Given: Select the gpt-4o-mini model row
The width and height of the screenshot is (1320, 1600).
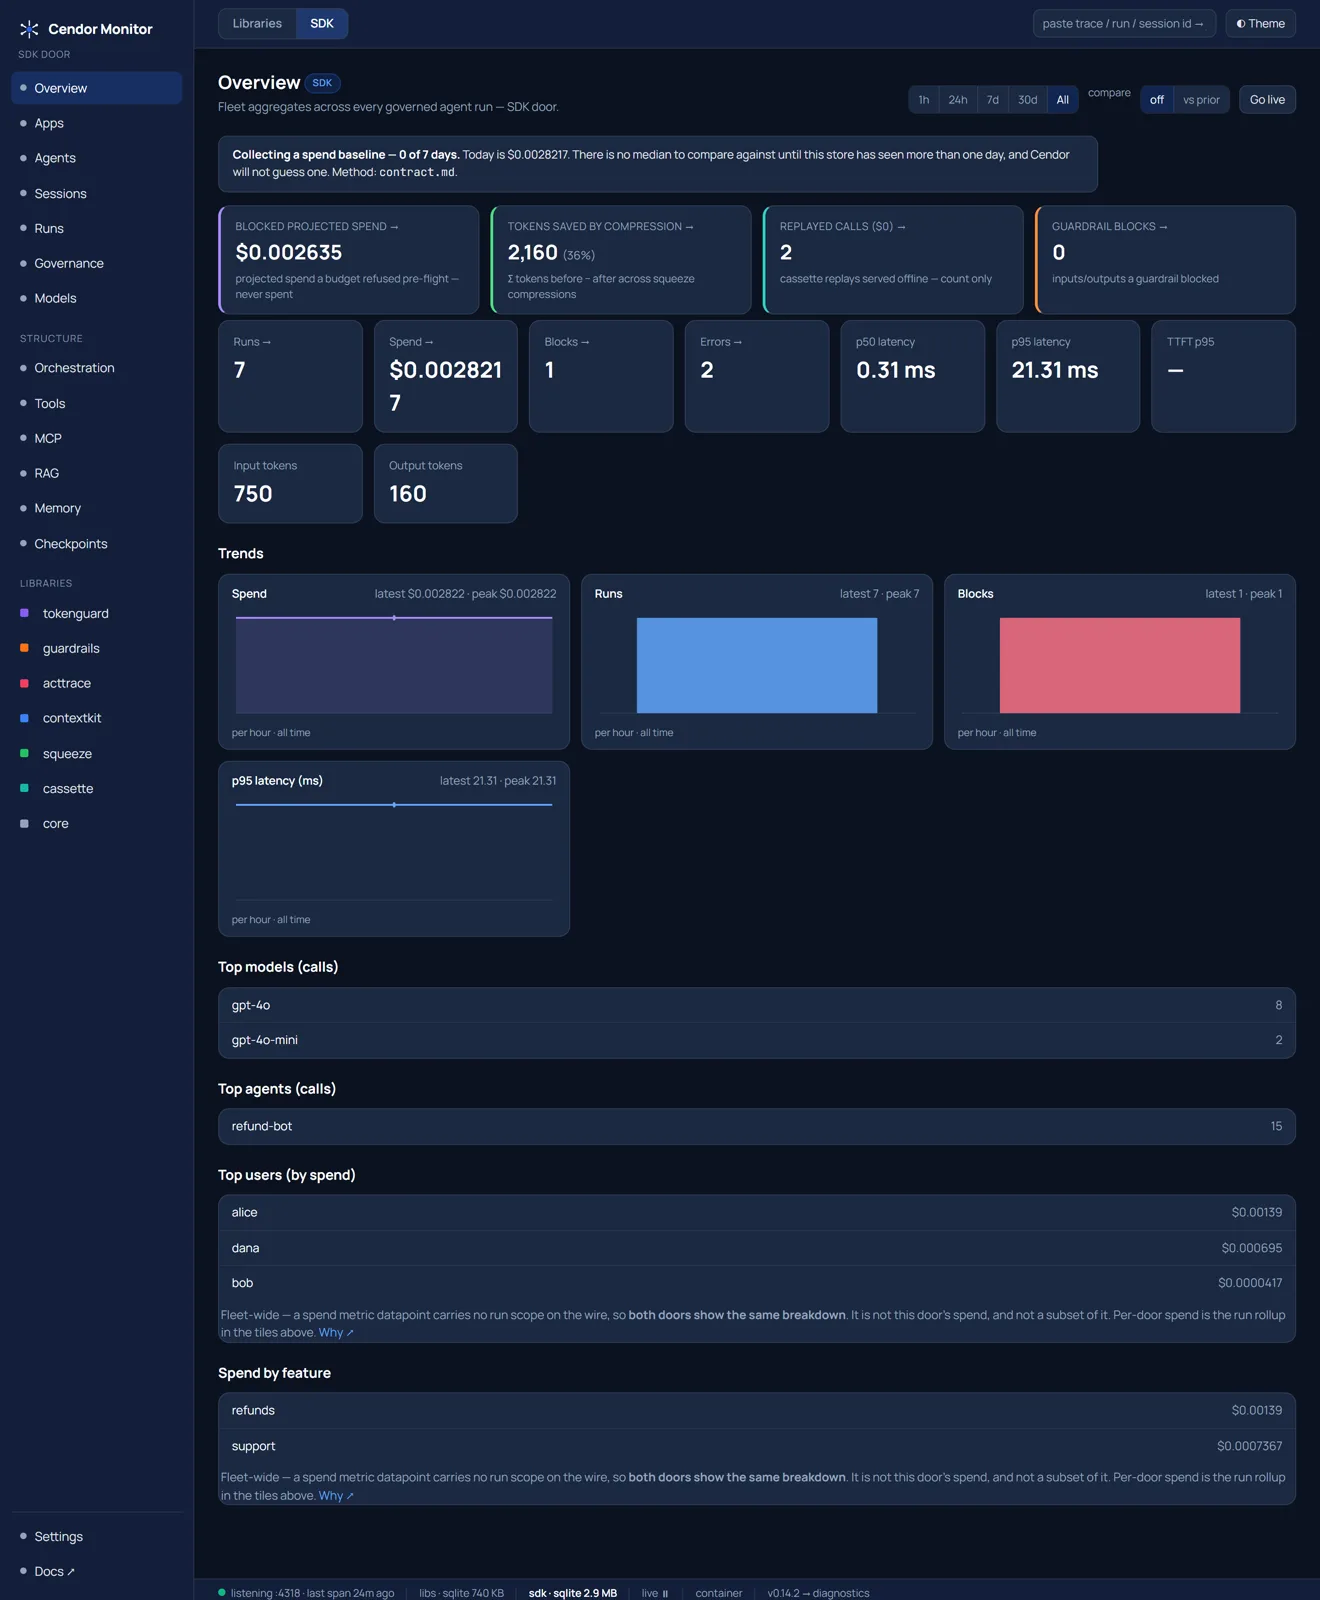Looking at the screenshot, I should click(757, 1040).
